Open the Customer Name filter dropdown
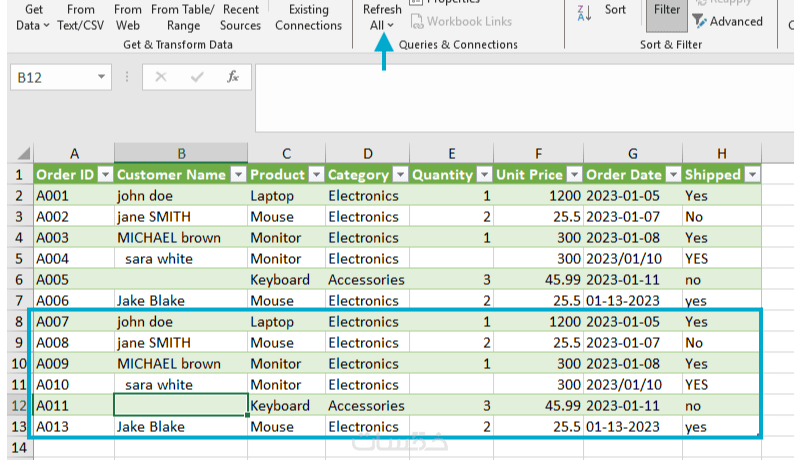Viewport: 800px width, 460px height. click(x=238, y=174)
